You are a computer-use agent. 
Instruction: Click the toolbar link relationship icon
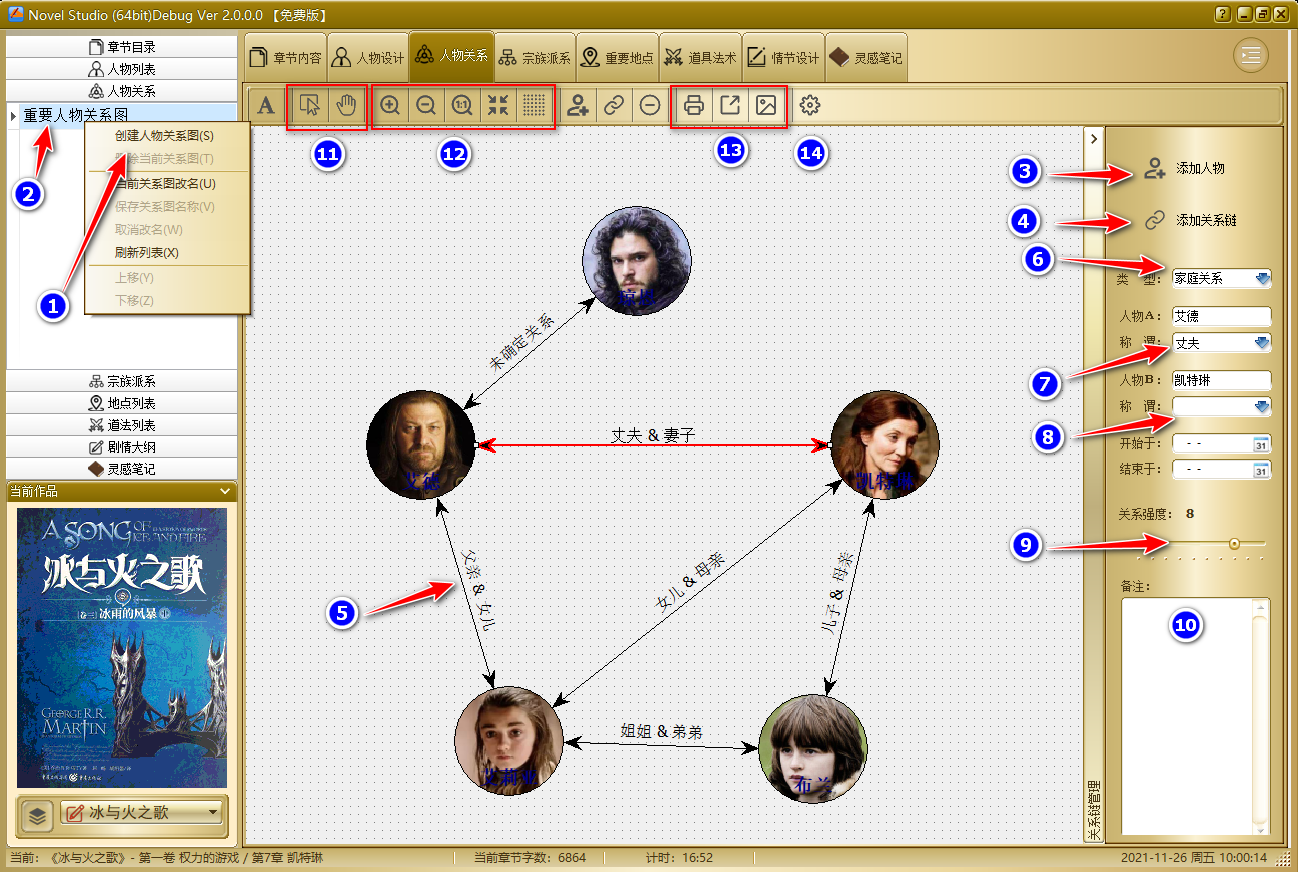pyautogui.click(x=614, y=106)
